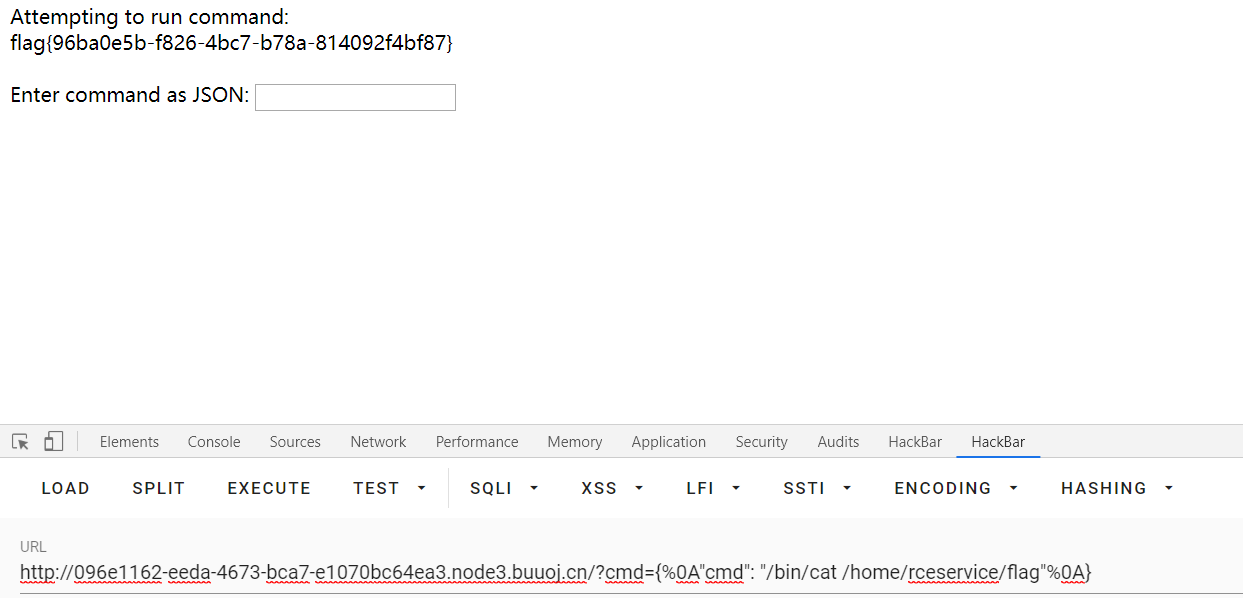Open the SQLI dropdown menu

504,488
